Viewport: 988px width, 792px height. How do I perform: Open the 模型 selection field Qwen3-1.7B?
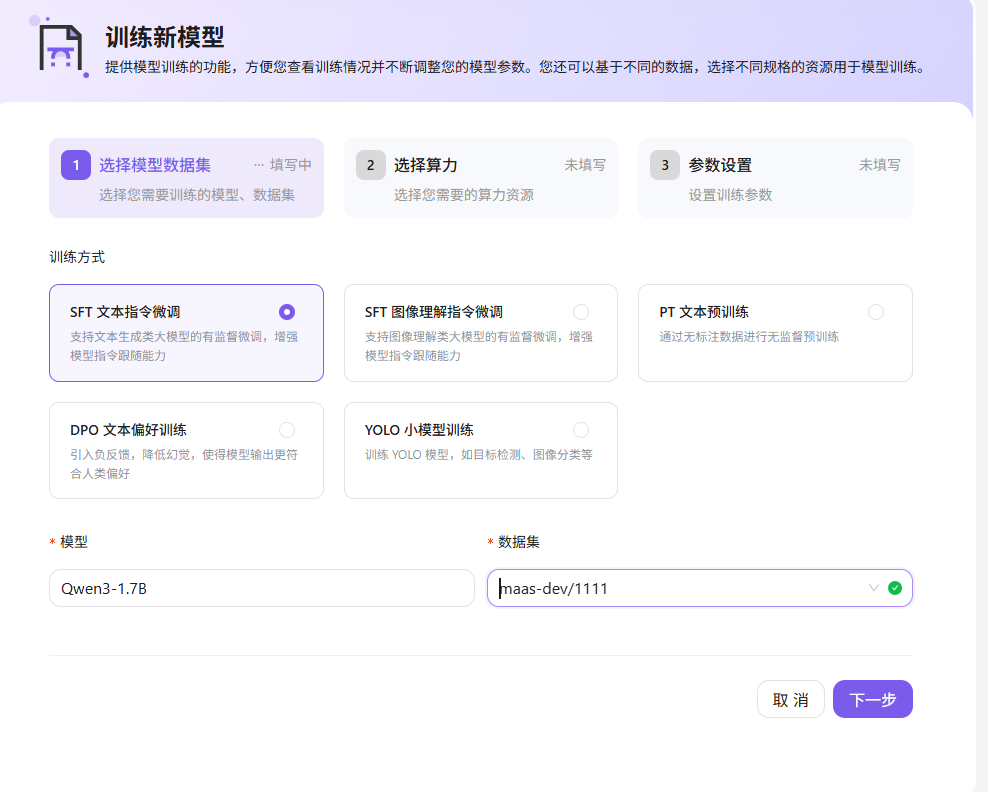point(262,588)
